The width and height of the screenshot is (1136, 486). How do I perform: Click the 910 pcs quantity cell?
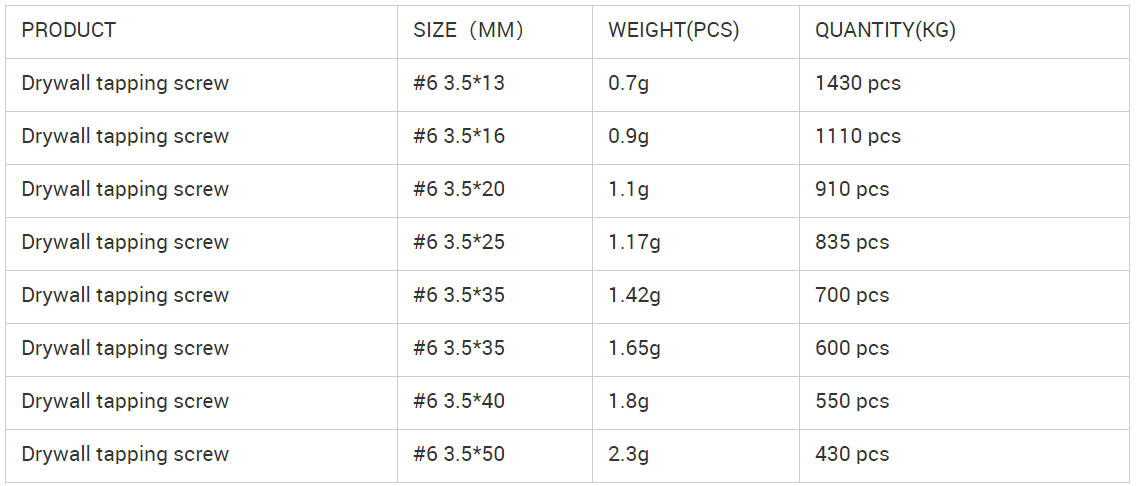tap(851, 189)
